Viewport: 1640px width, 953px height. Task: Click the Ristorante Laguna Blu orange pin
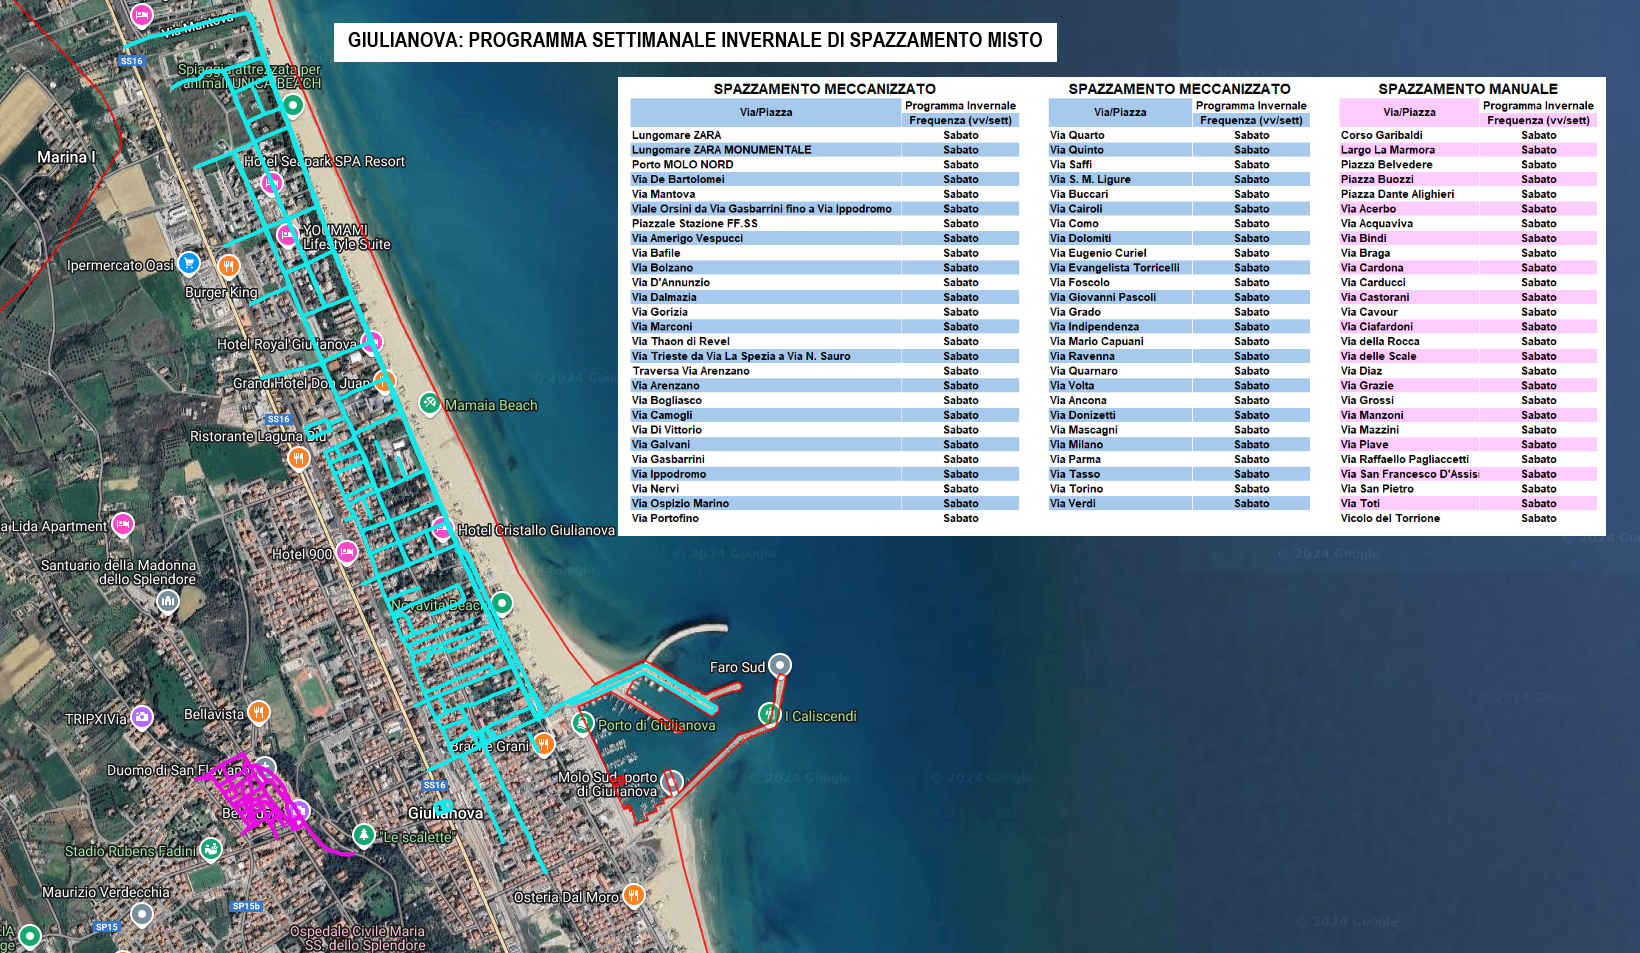pos(298,457)
